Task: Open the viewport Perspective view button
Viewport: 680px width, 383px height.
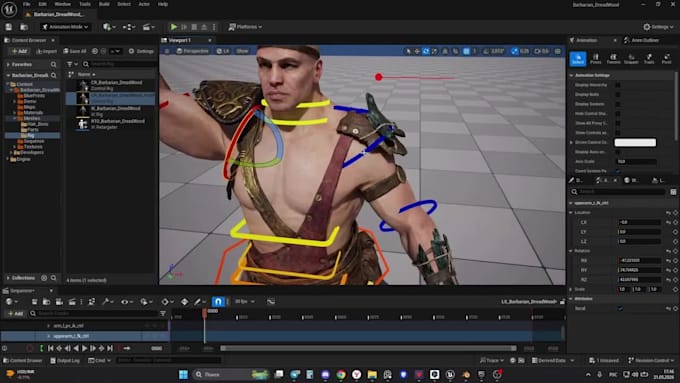Action: (x=193, y=51)
